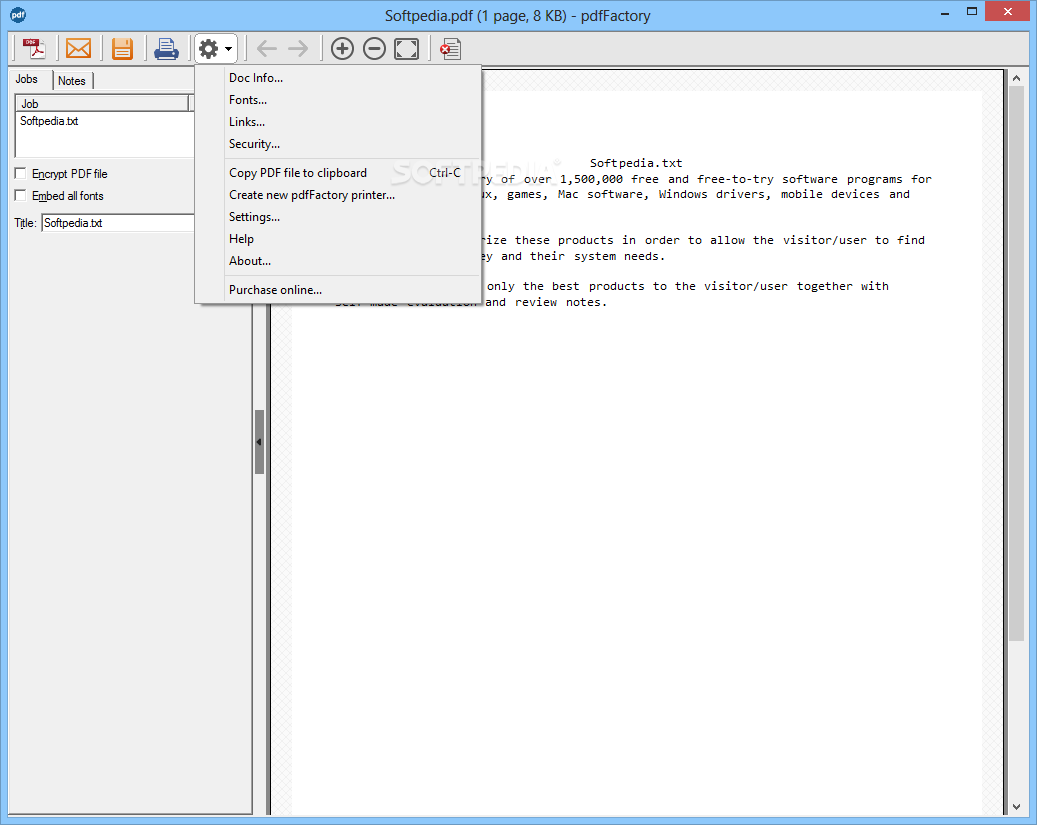
Task: Open the Links... menu entry
Action: [x=338, y=122]
